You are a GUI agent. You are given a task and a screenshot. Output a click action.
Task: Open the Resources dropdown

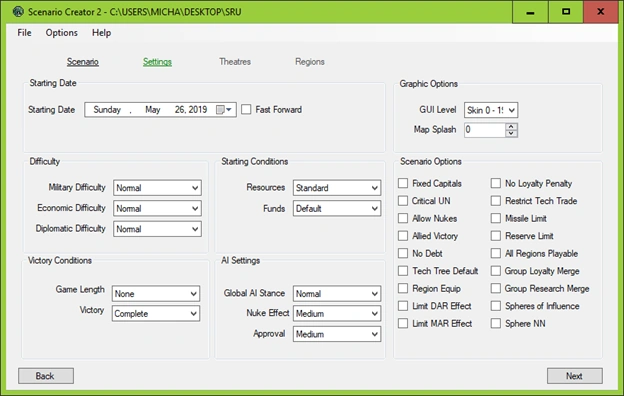[x=337, y=187]
